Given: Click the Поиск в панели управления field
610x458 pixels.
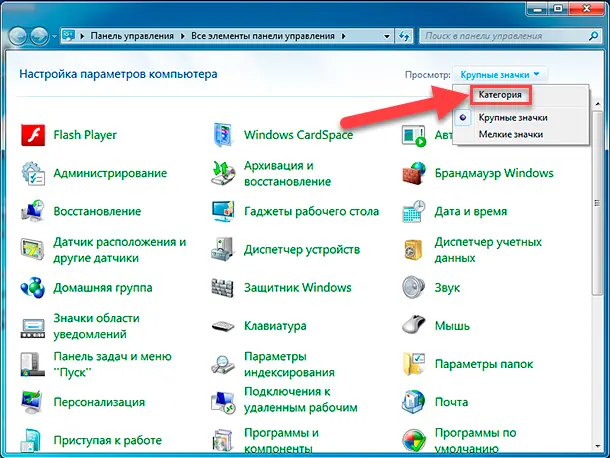Looking at the screenshot, I should pos(510,36).
